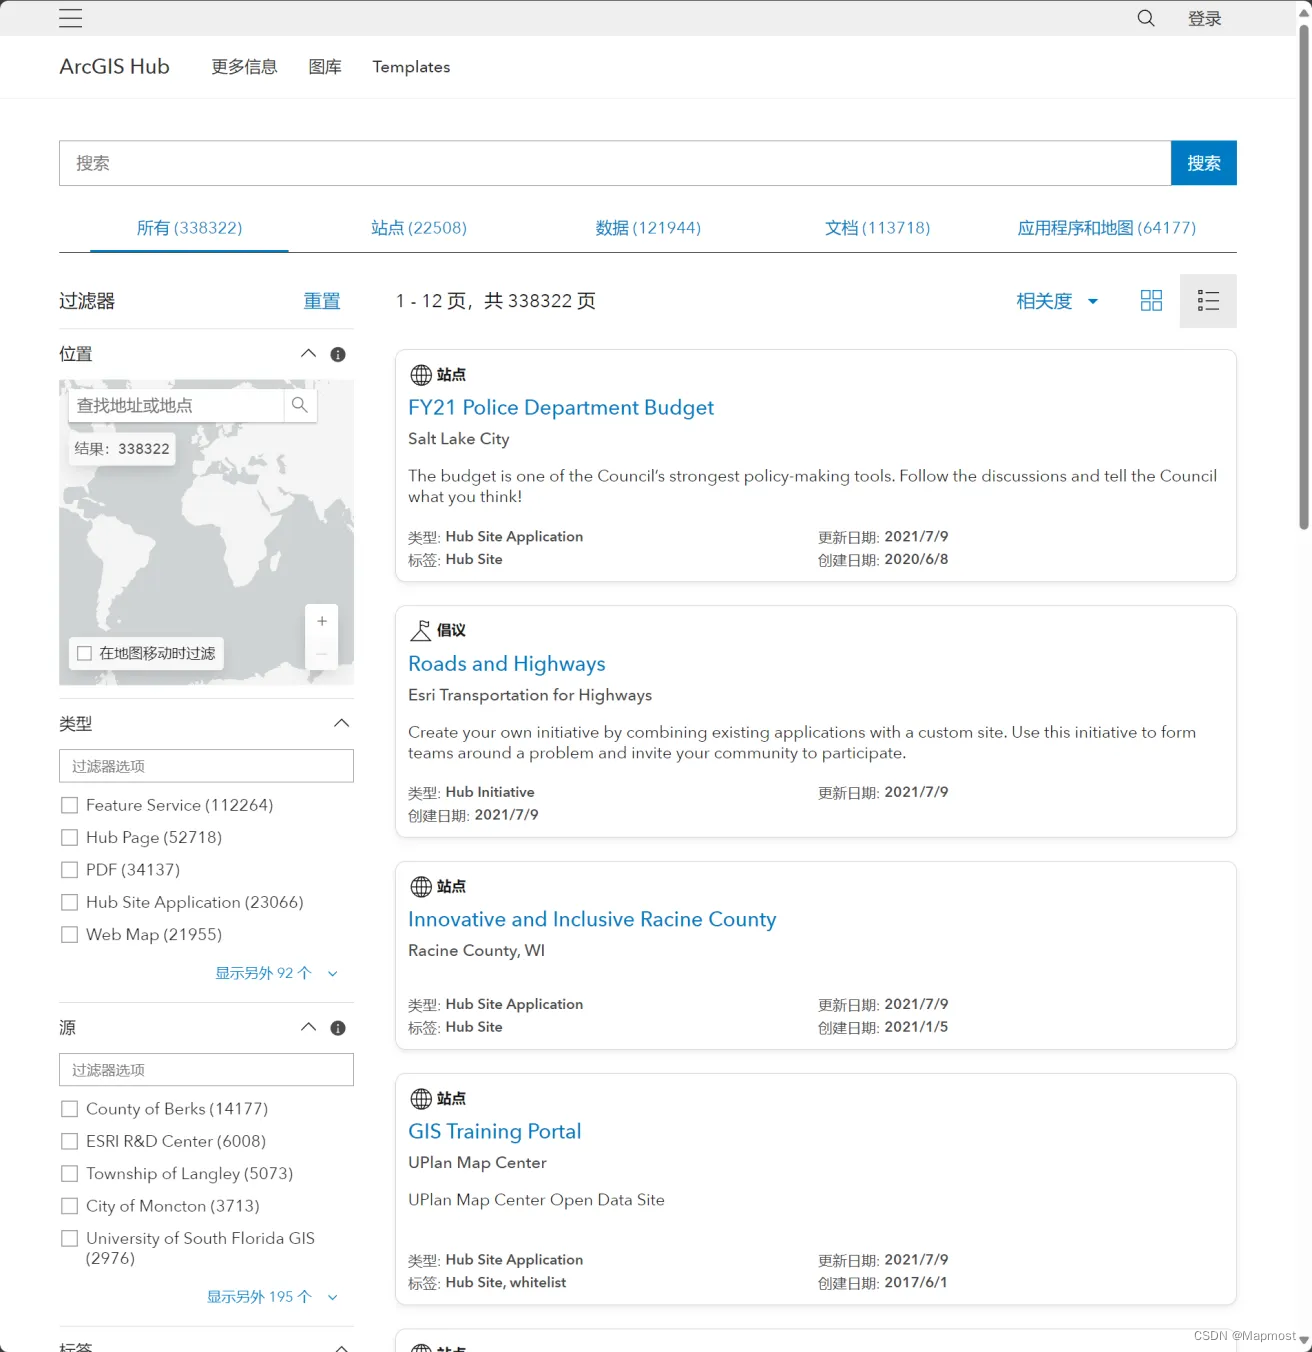This screenshot has height=1352, width=1312.
Task: Click the 登录 sign-in link
Action: 1204,18
